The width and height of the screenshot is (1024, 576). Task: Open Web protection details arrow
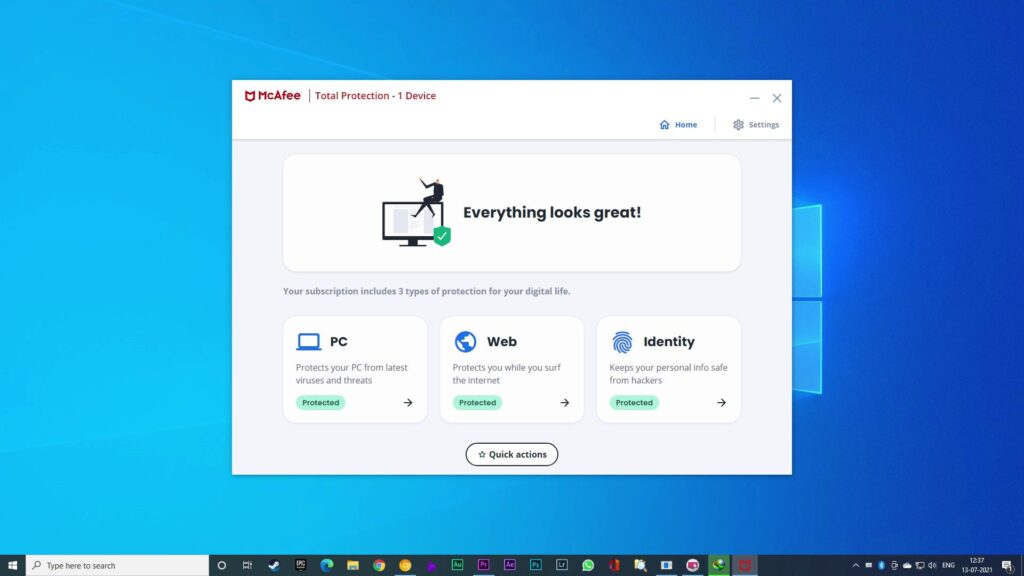[564, 403]
